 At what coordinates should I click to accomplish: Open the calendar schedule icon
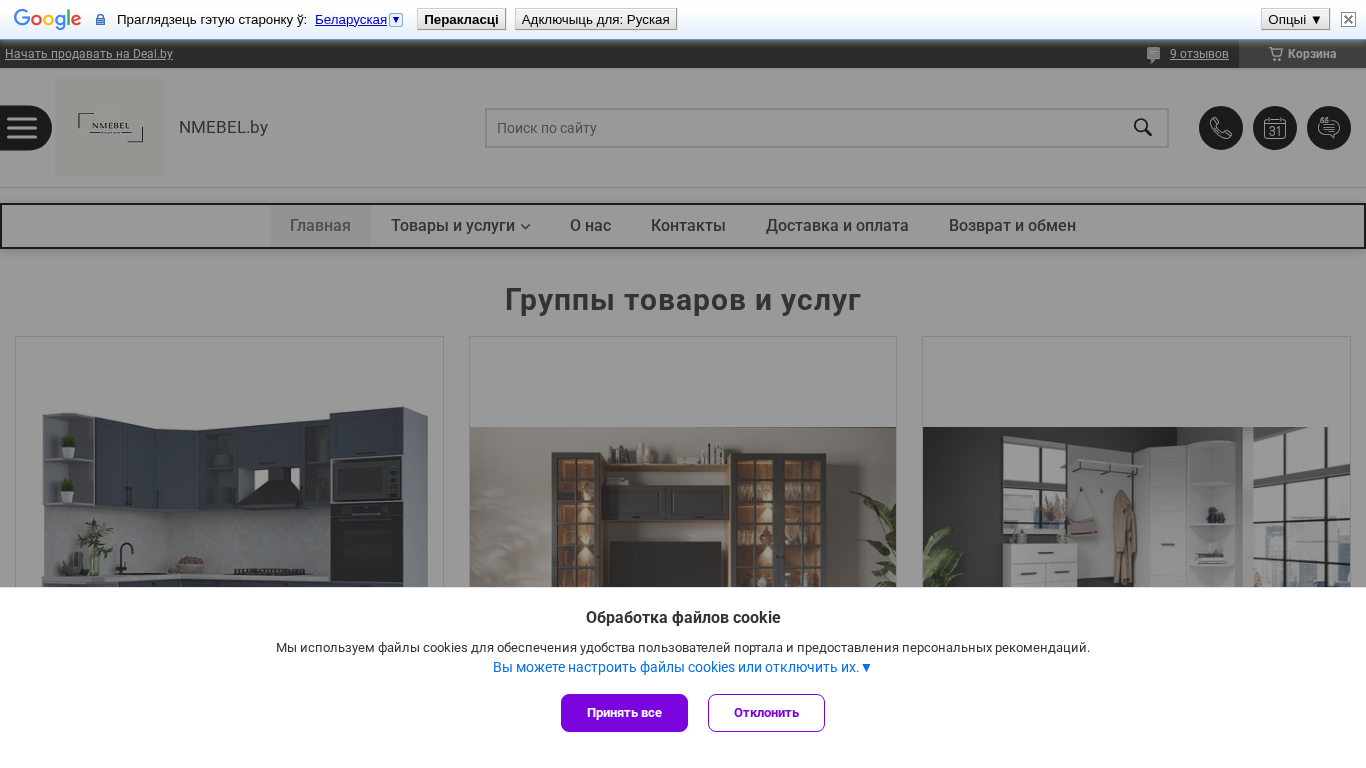1275,128
